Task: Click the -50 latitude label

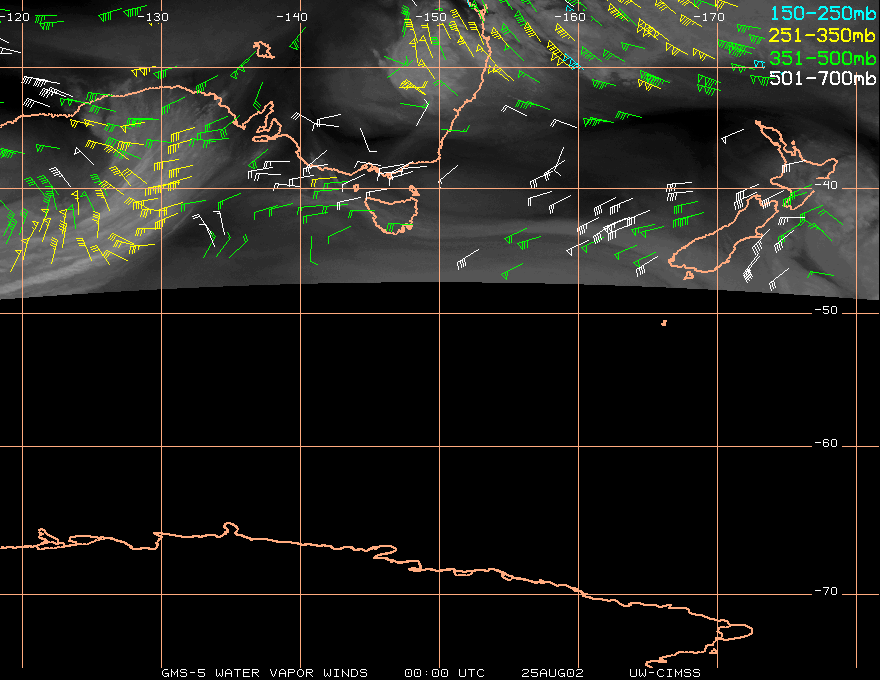Action: pos(826,310)
